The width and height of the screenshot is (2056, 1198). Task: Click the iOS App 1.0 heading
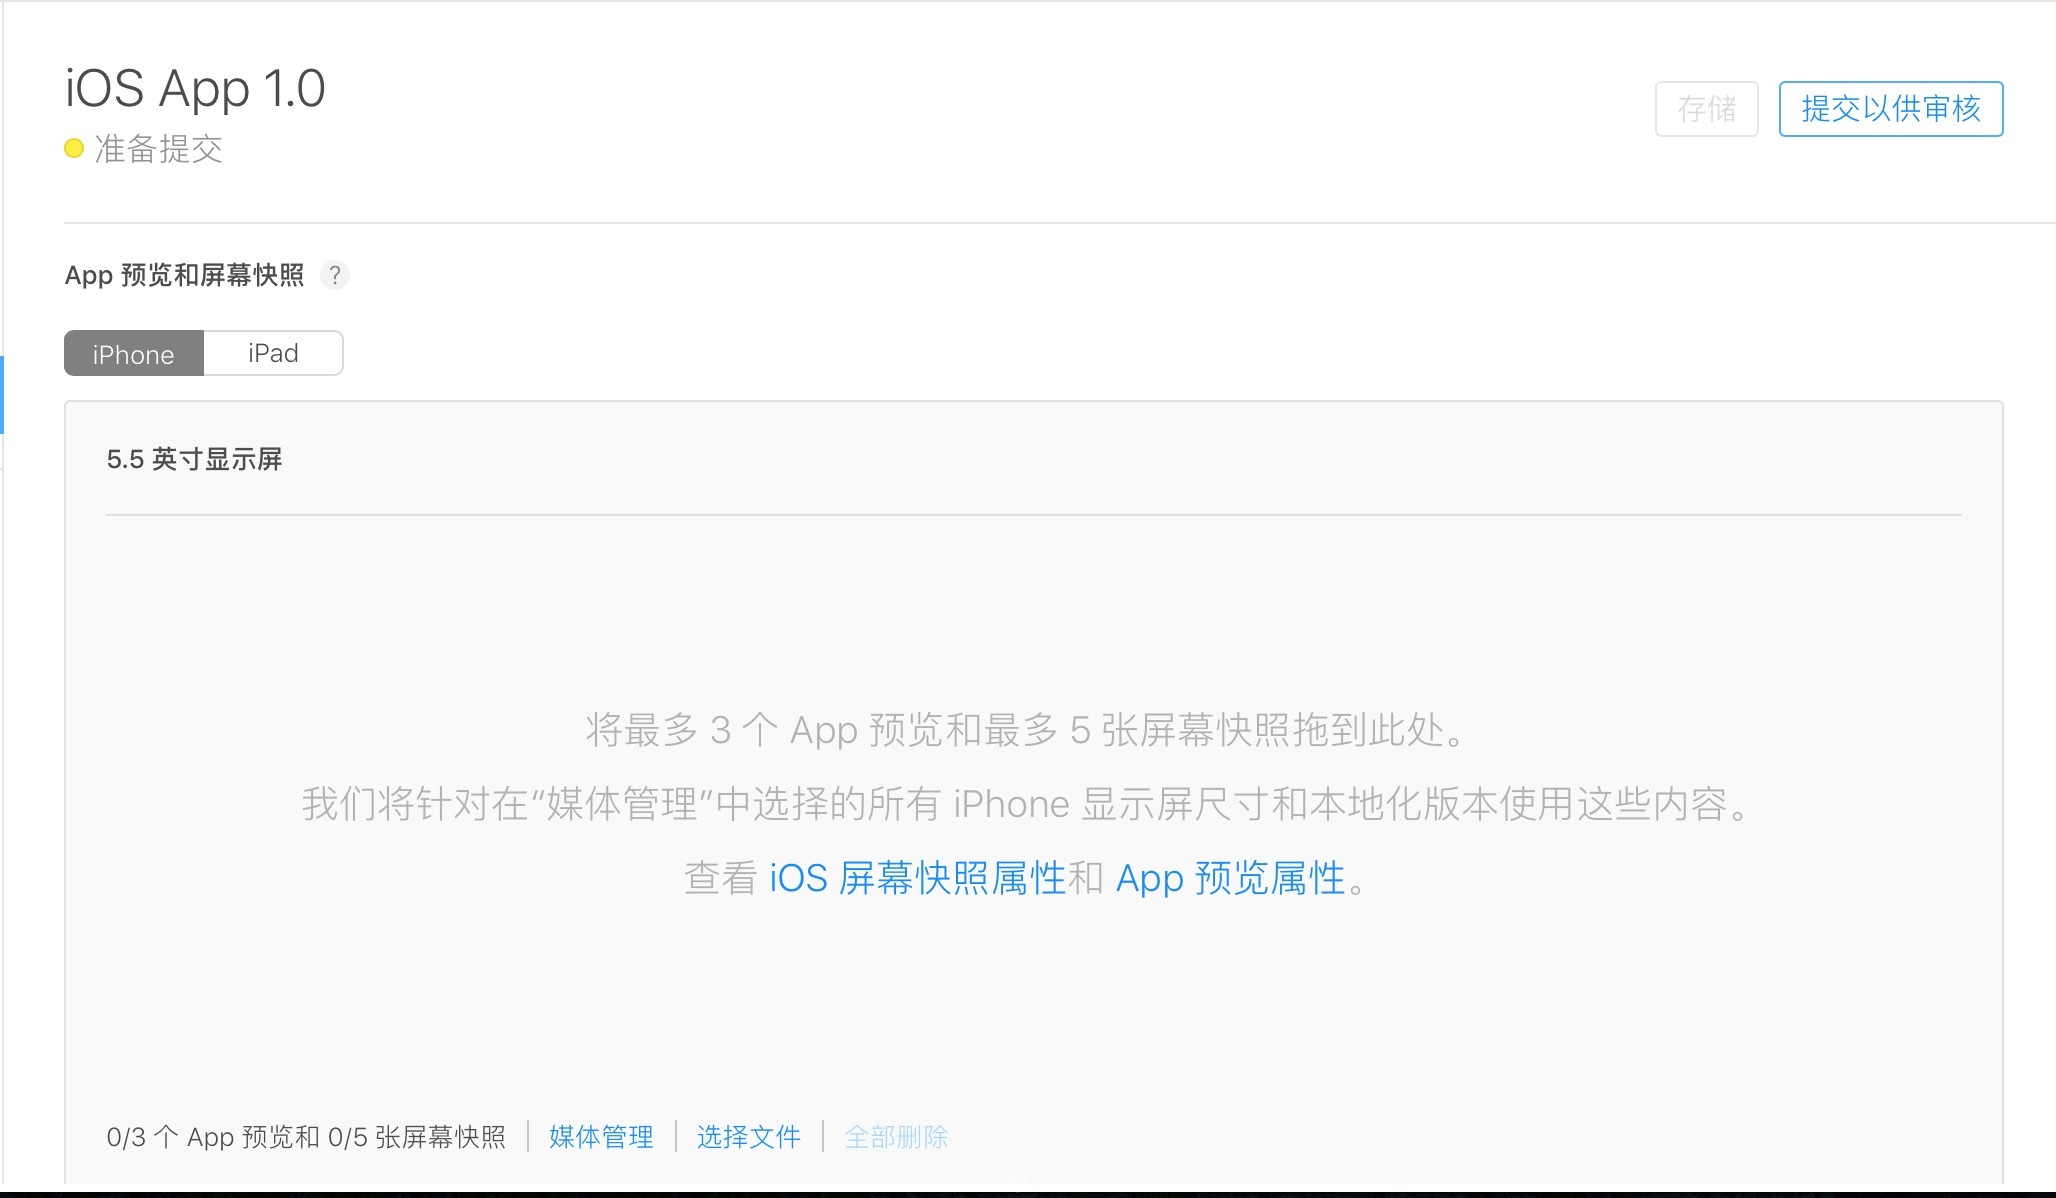(195, 89)
